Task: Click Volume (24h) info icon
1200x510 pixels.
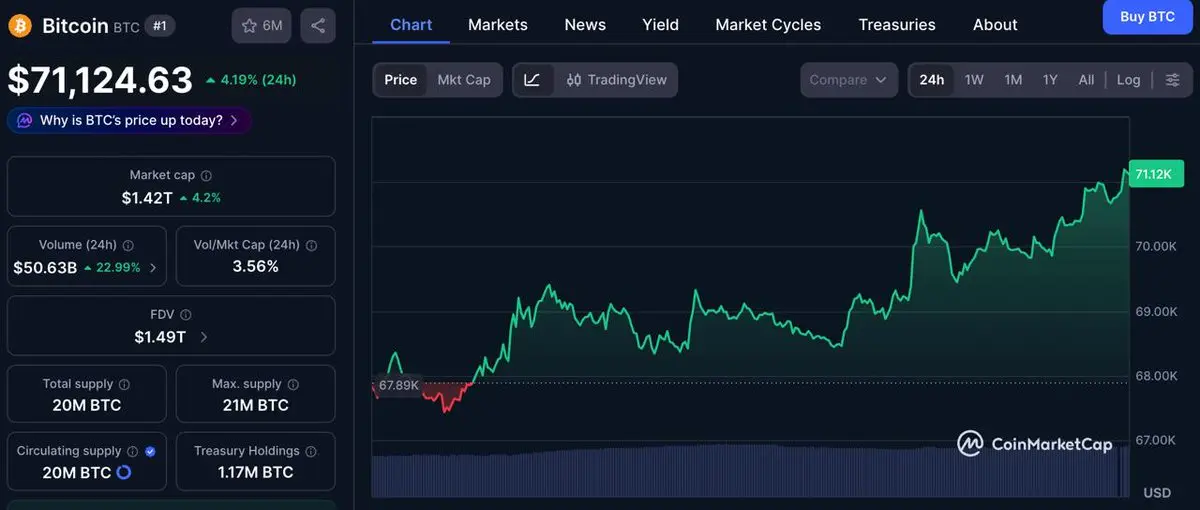Action: click(128, 245)
